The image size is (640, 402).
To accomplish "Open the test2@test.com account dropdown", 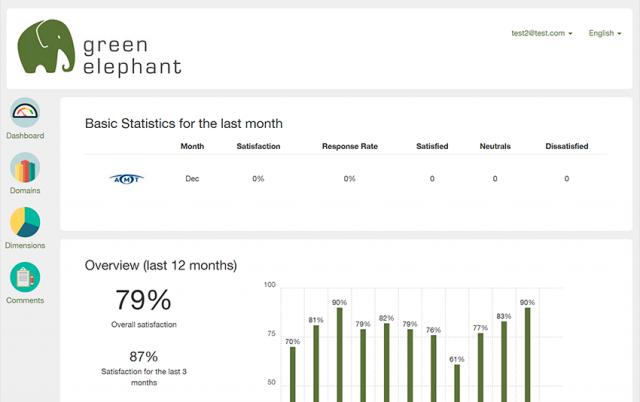I will click(542, 33).
